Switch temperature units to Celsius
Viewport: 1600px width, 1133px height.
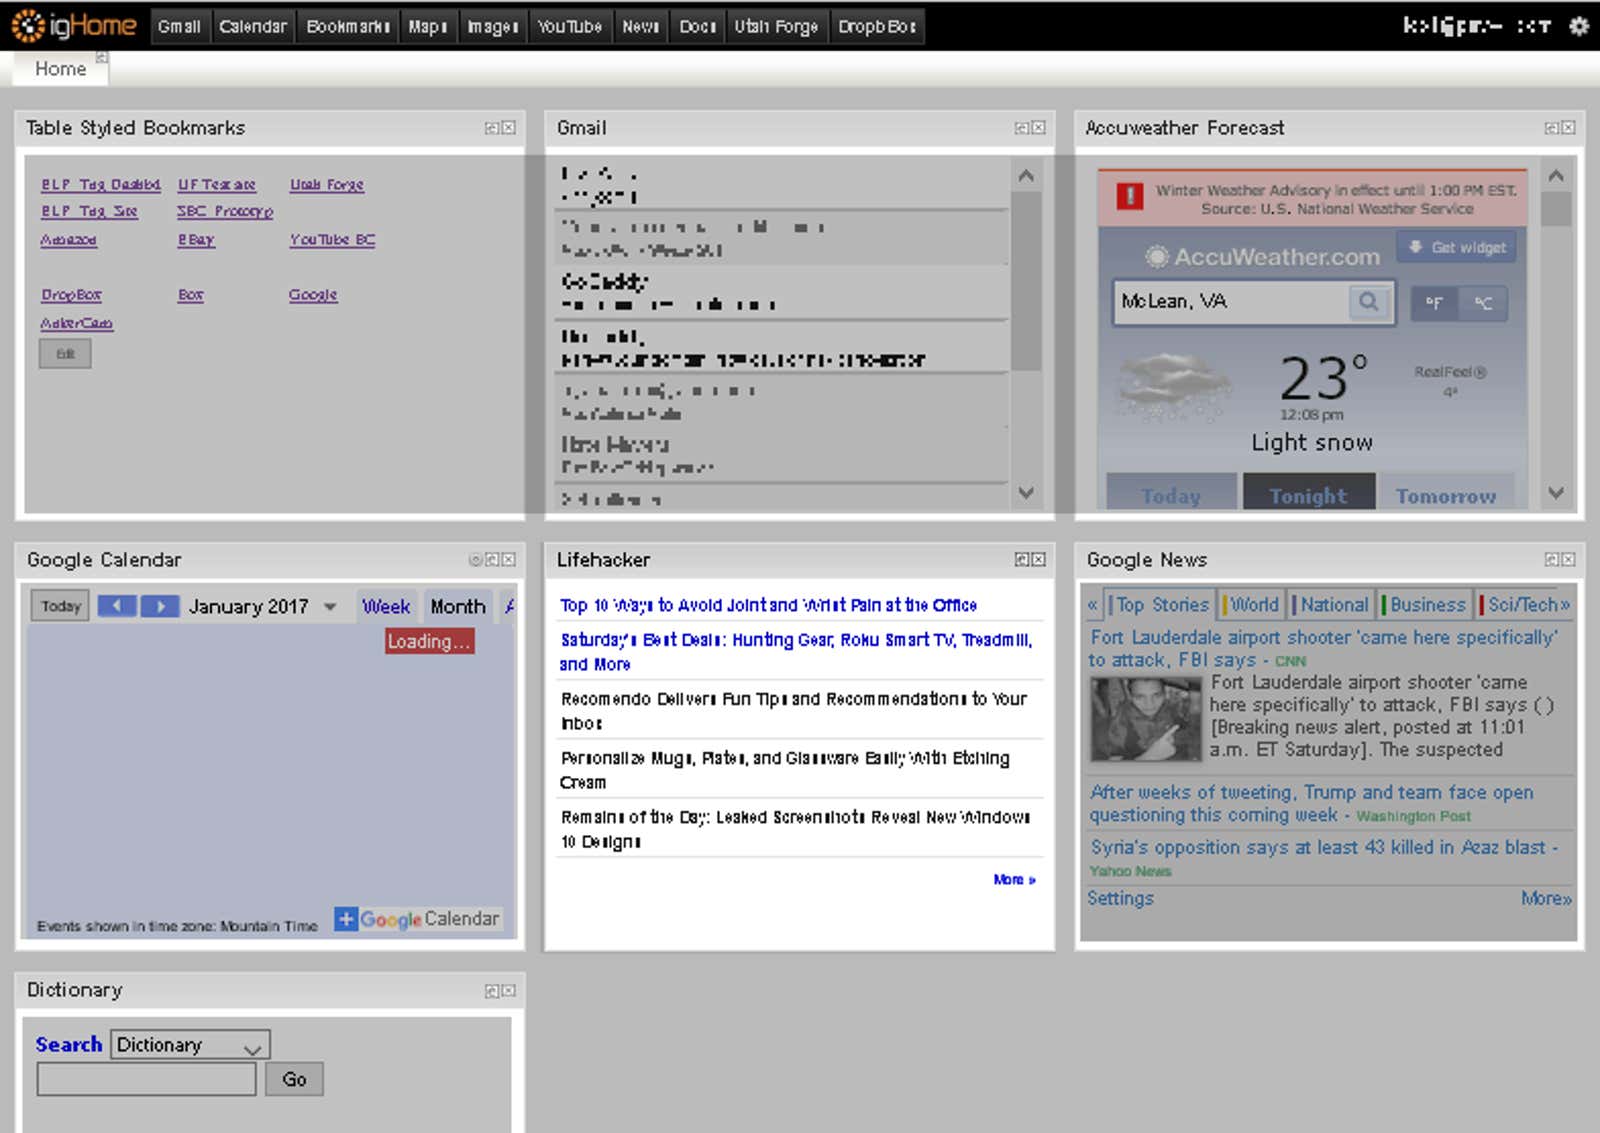(x=1483, y=303)
